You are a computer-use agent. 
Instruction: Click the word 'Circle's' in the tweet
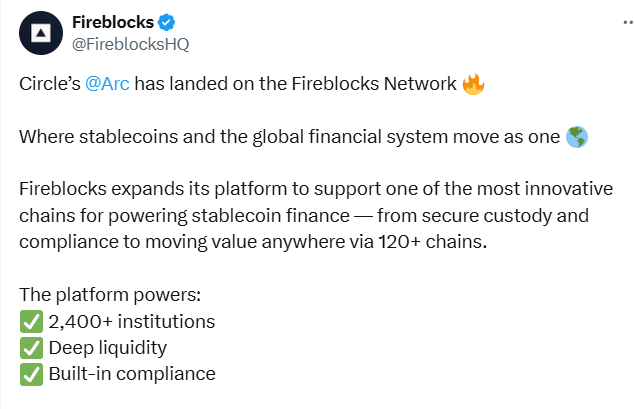coord(50,84)
